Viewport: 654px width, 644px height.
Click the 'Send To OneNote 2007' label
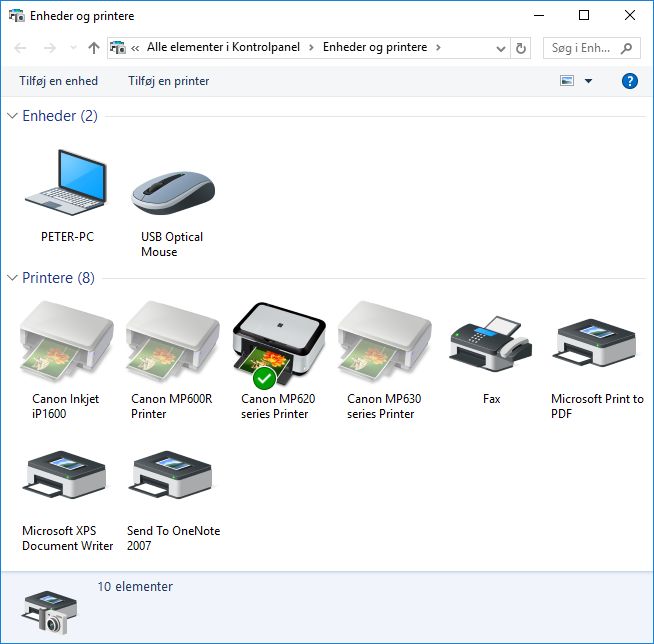point(174,538)
